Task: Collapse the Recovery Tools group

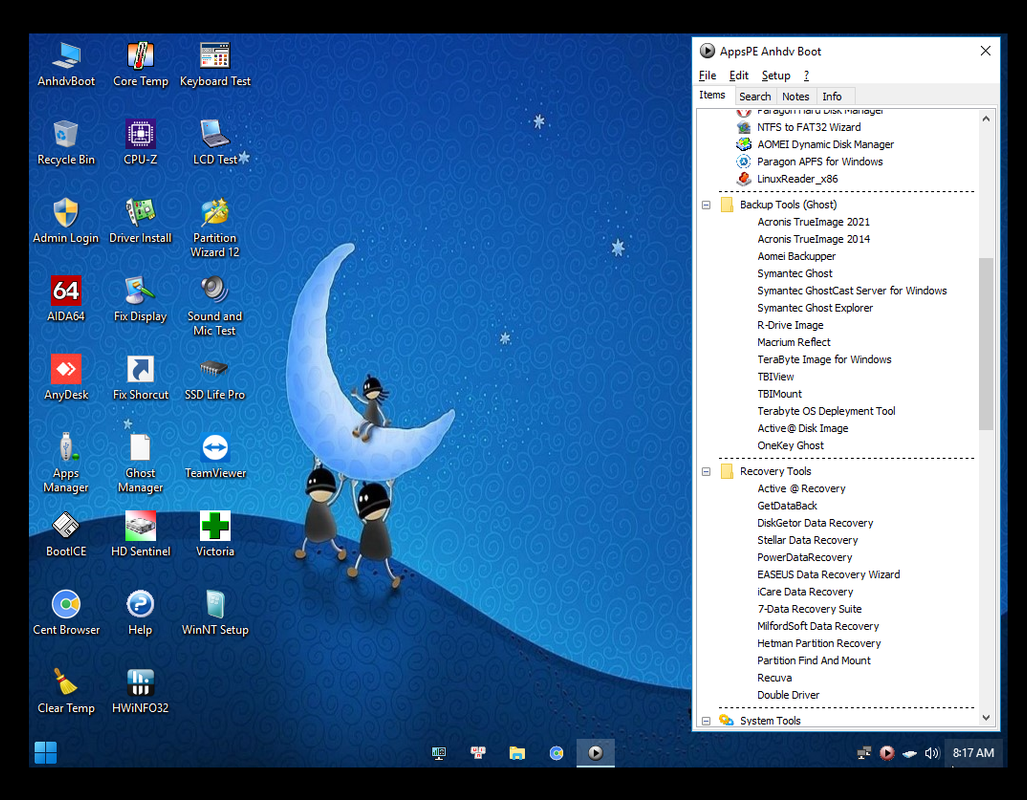Action: point(706,472)
